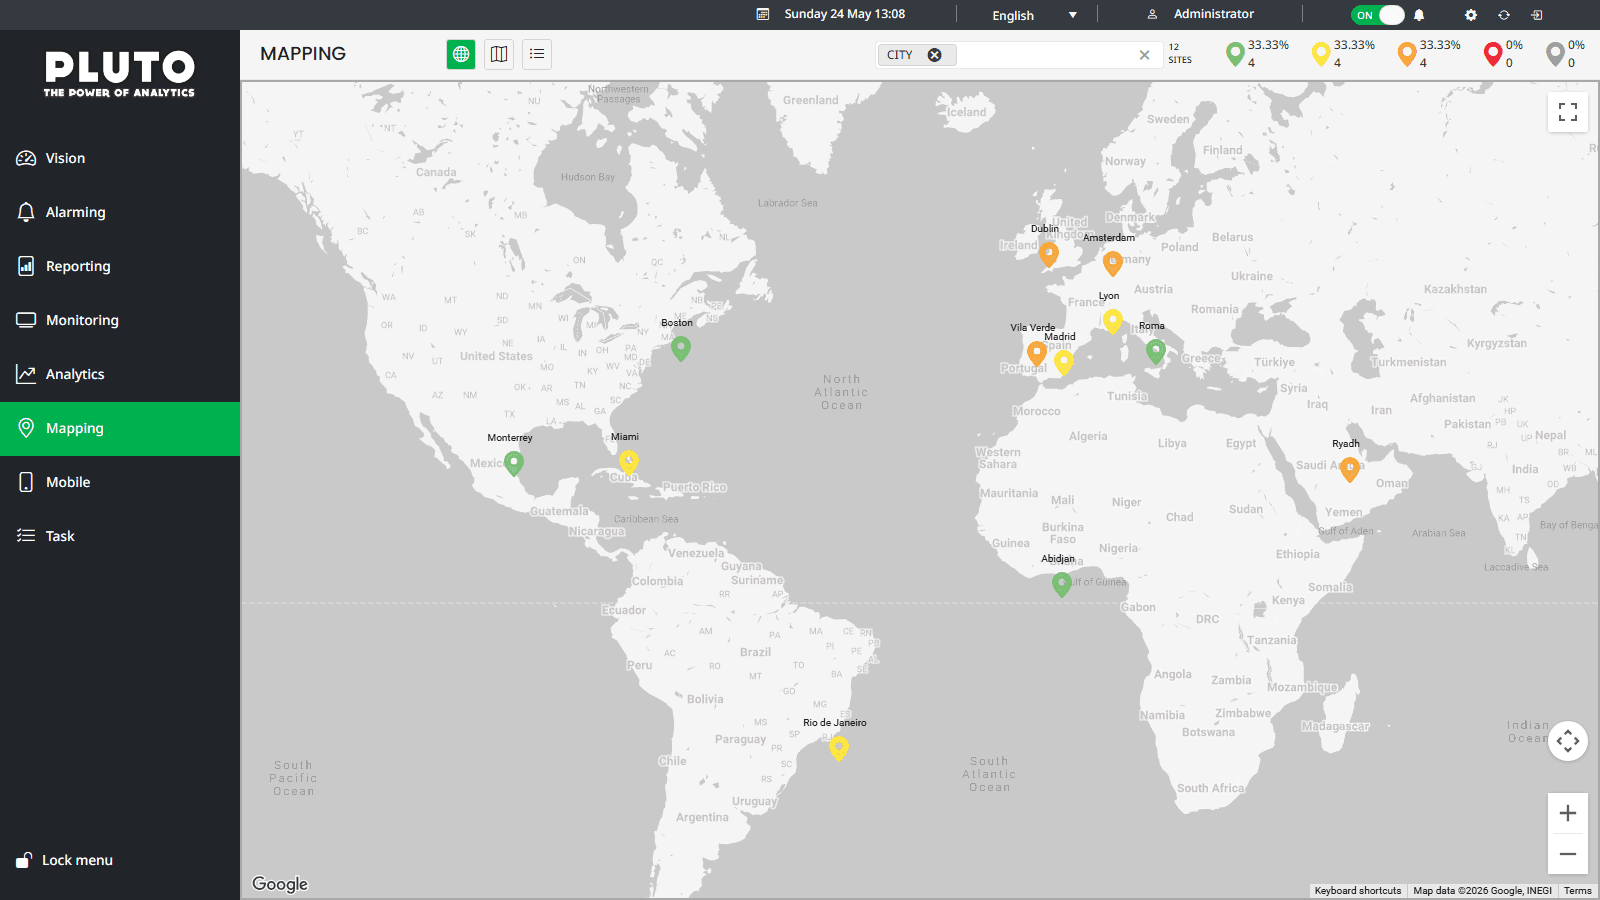Select the Monterrey map marker

(514, 463)
